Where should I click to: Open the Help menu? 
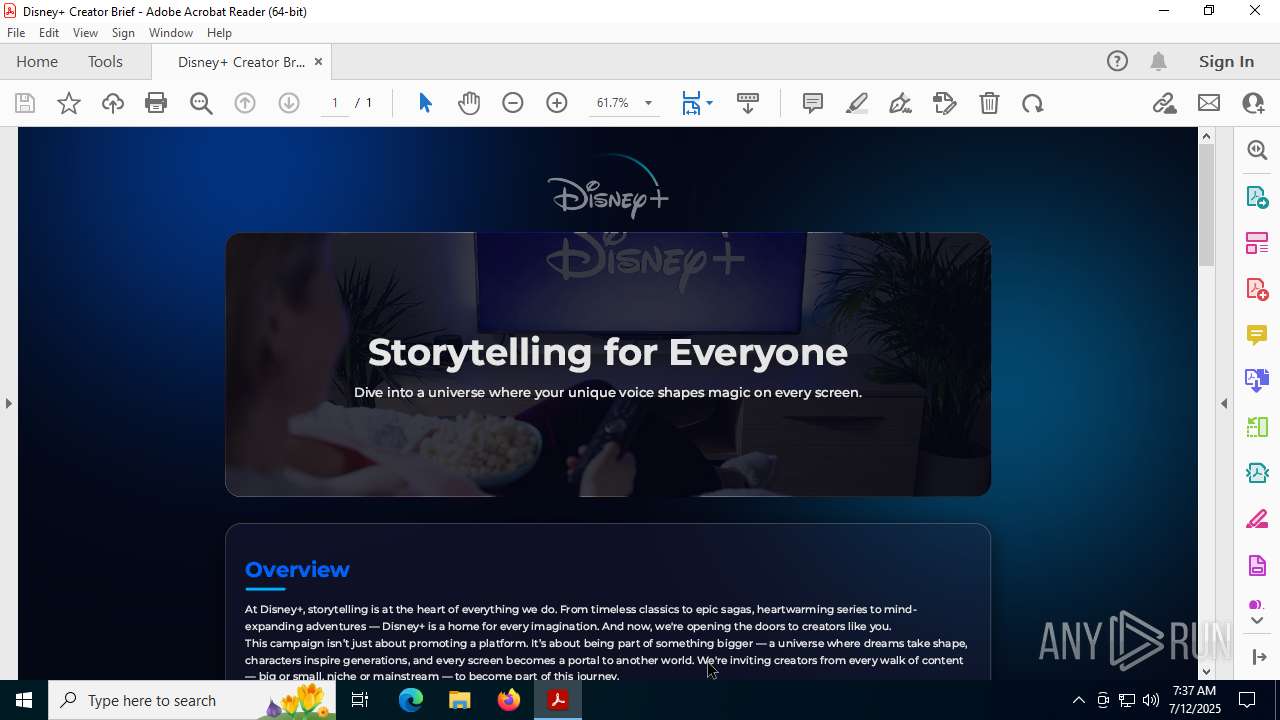[220, 33]
